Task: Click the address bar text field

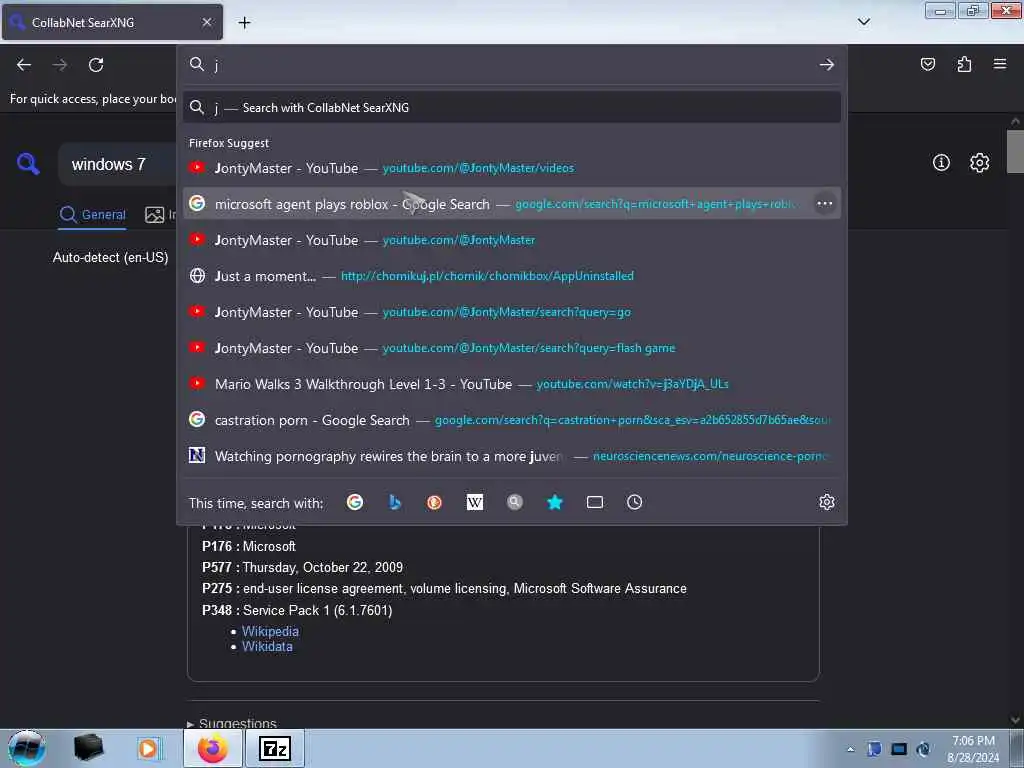Action: click(513, 65)
